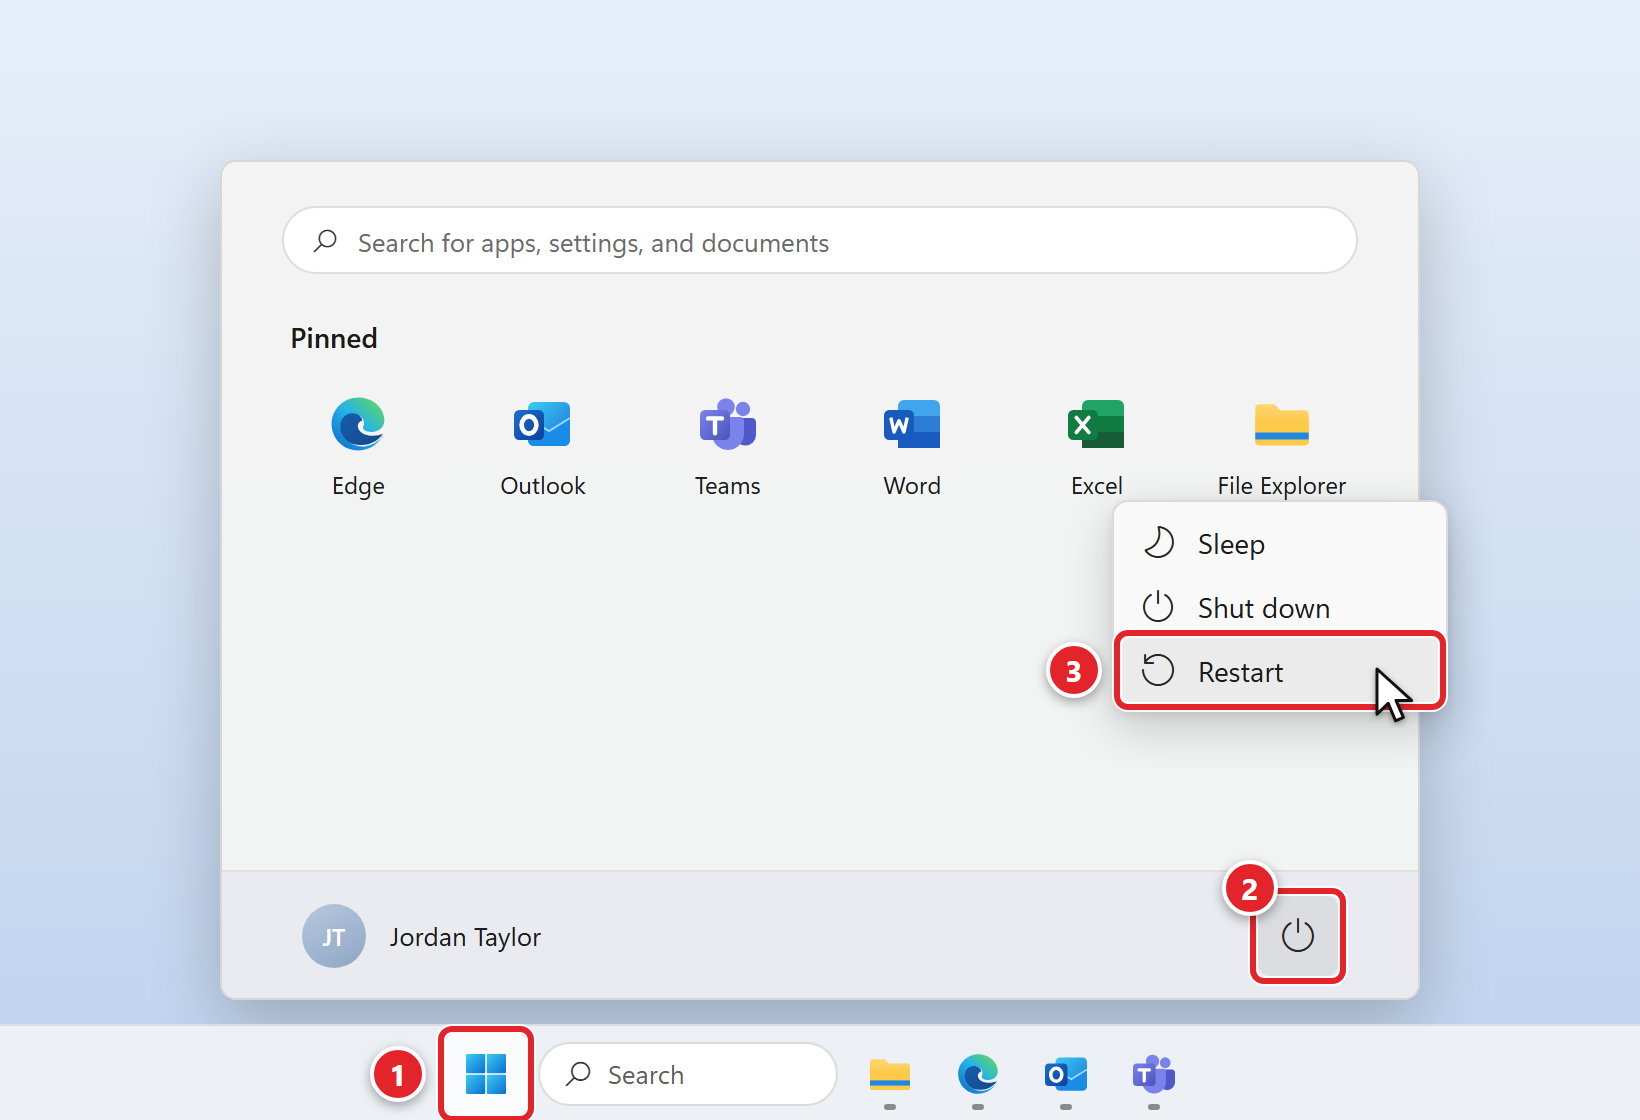Image resolution: width=1640 pixels, height=1120 pixels.
Task: Choose Shut down from power menu
Action: (1280, 608)
